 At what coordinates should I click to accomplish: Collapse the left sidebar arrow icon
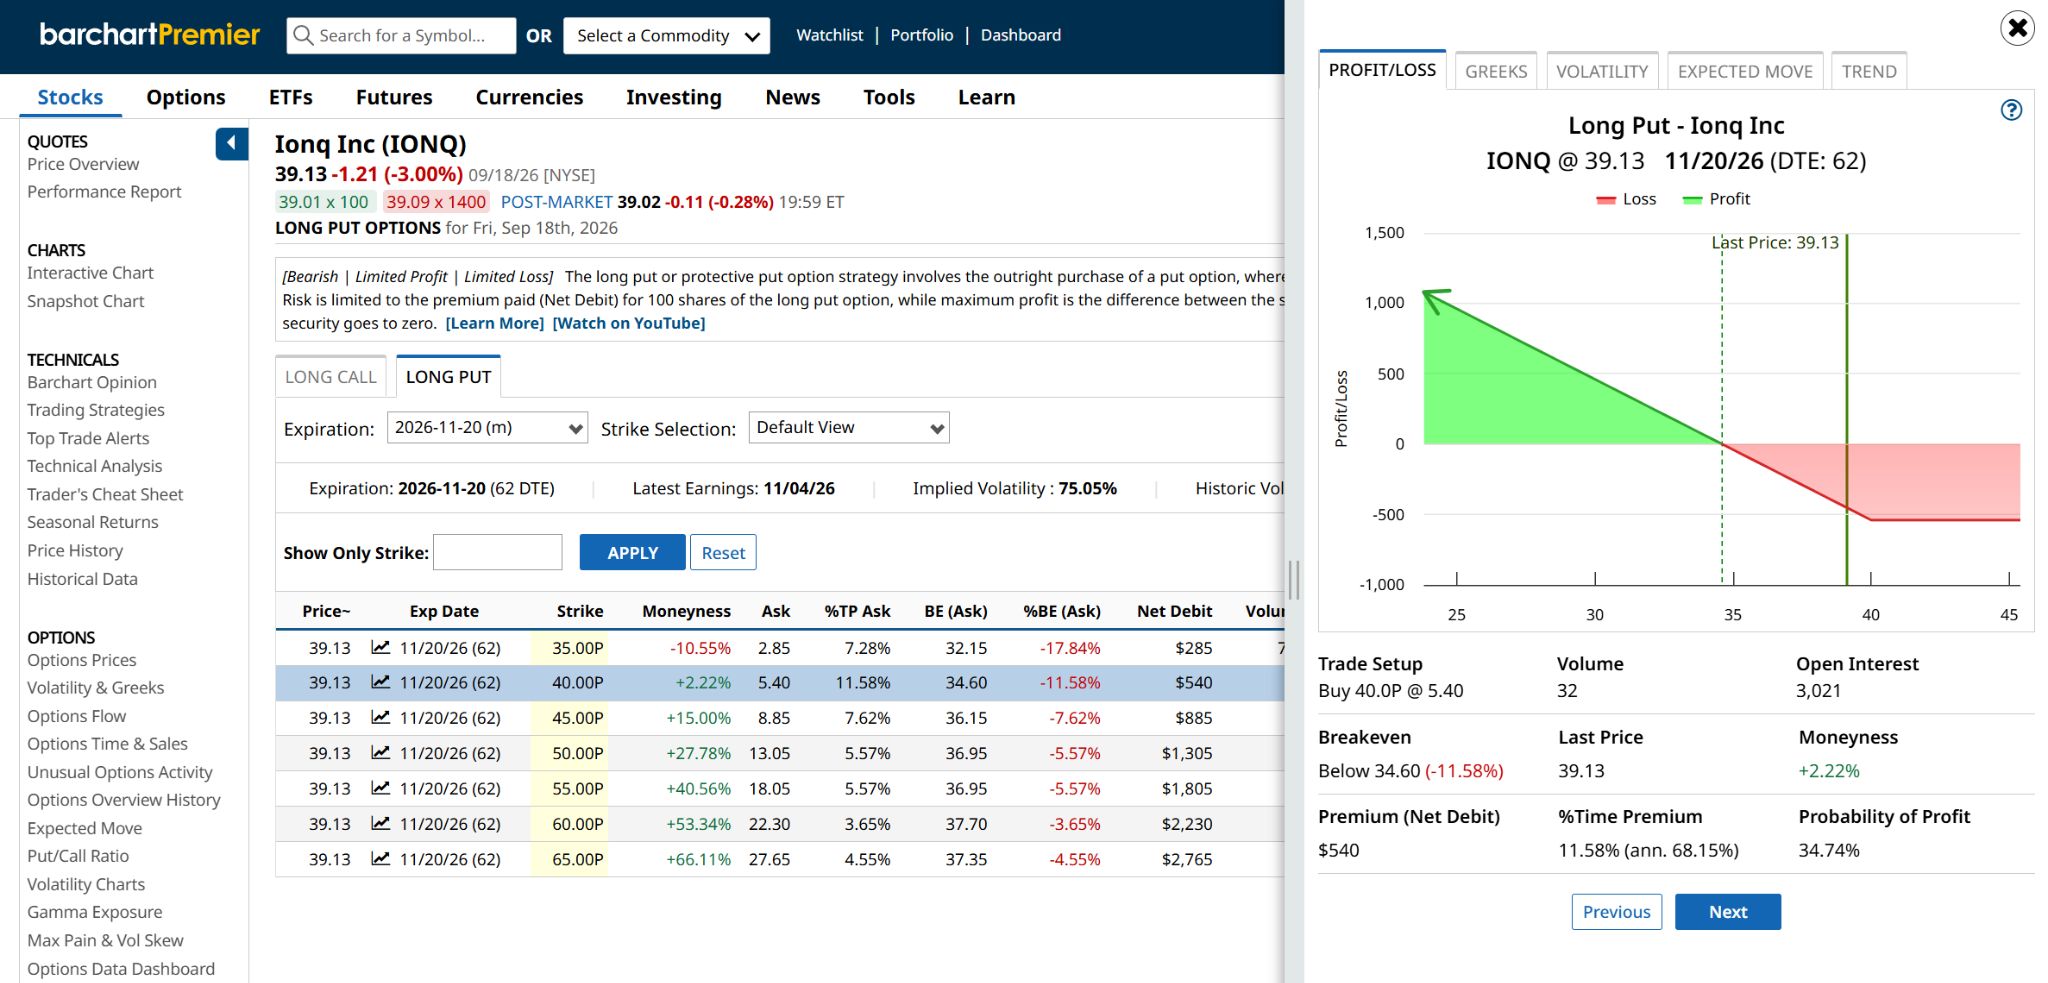point(231,144)
